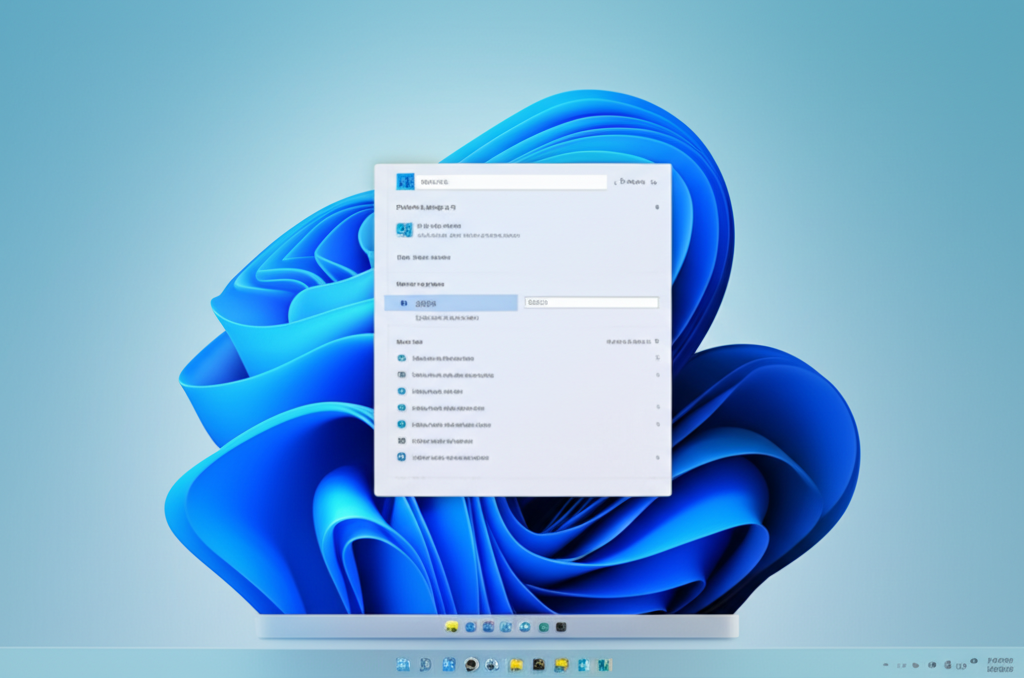Click the sixth list item's dark icon
Viewport: 1024px width, 678px height.
[401, 440]
